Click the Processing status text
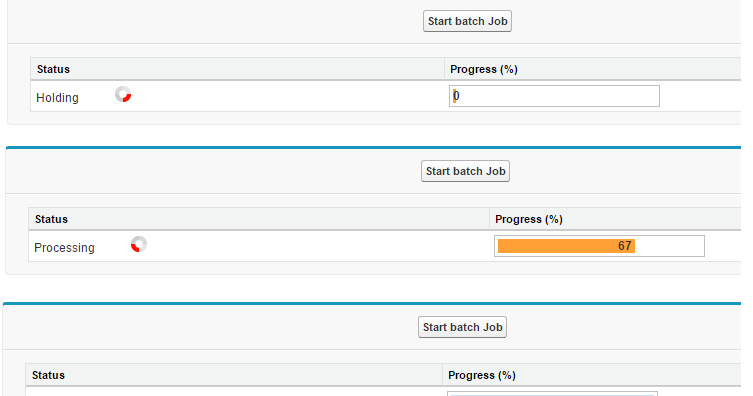 click(x=64, y=248)
